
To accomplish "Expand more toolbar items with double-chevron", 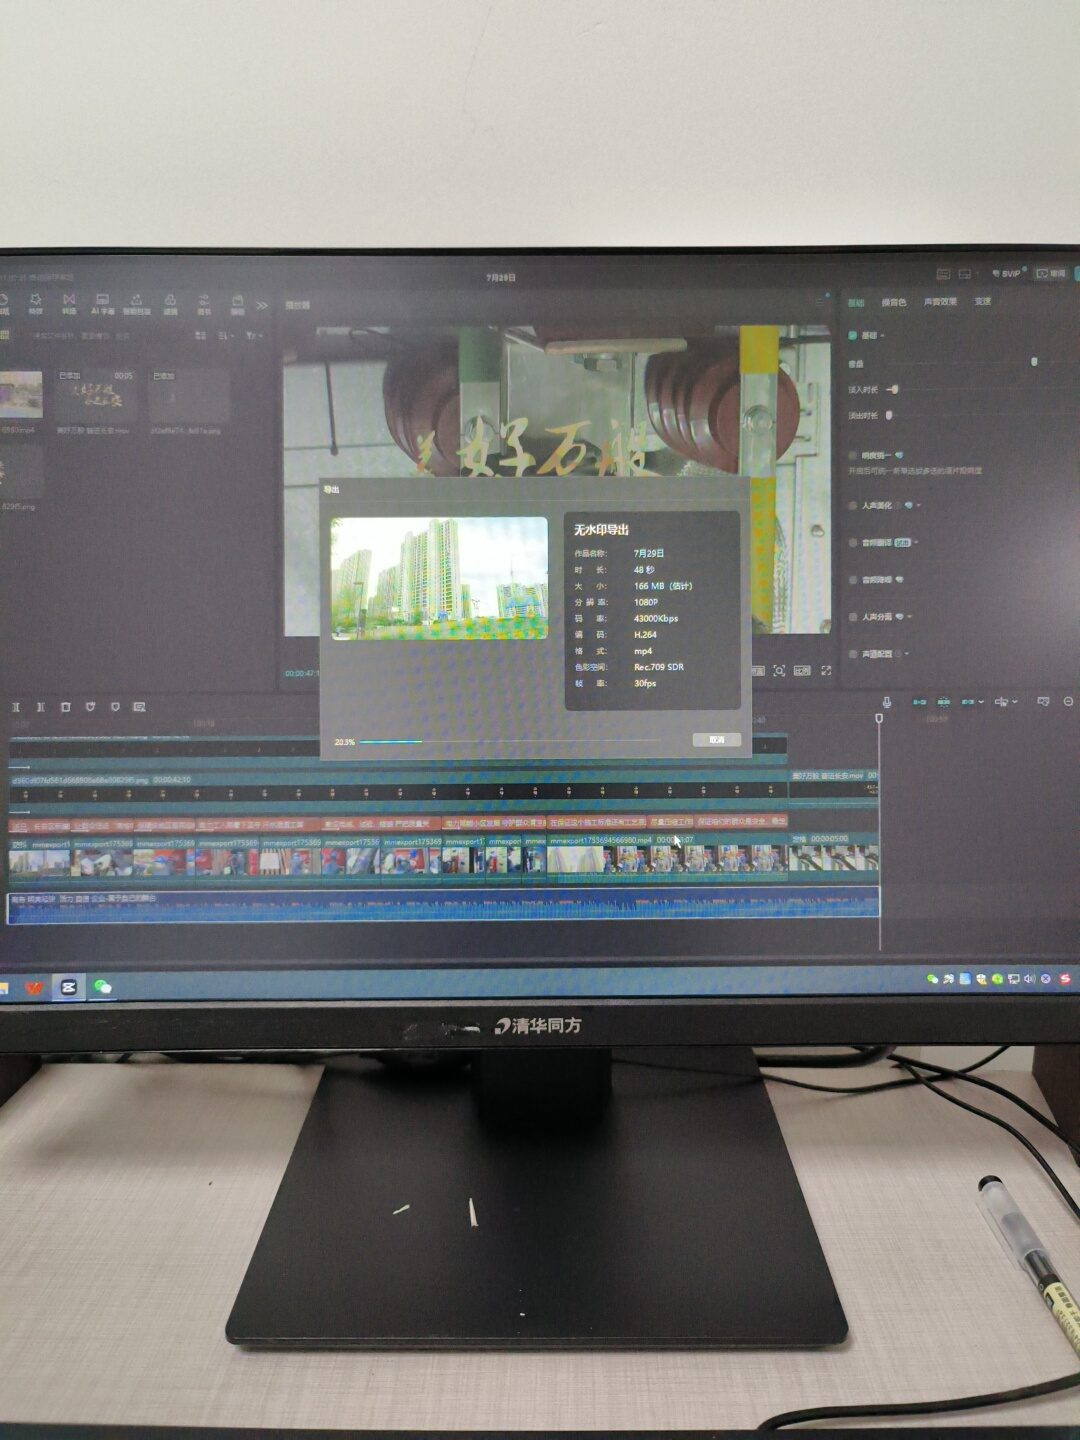I will (262, 305).
